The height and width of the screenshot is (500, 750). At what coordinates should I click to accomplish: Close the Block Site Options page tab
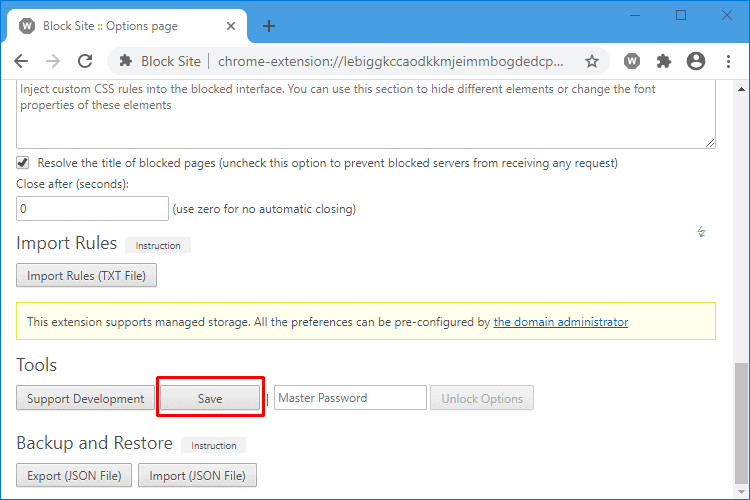(x=231, y=26)
